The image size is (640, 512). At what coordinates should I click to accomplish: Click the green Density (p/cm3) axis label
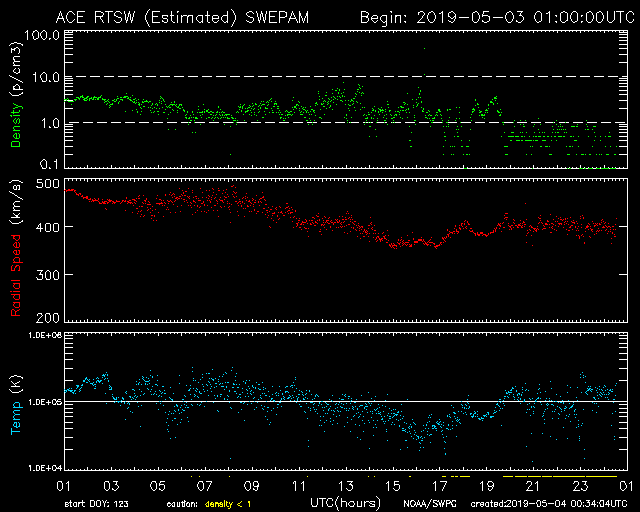coord(16,100)
